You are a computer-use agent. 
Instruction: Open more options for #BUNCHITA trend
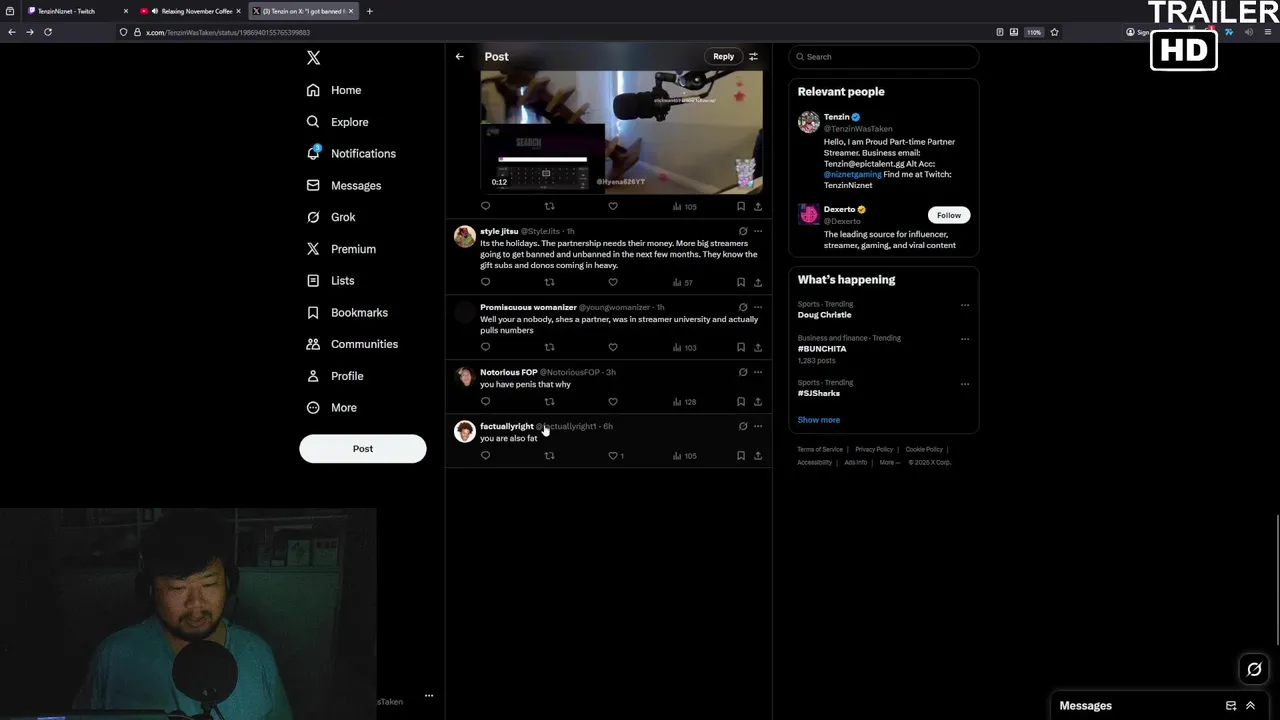[x=965, y=339]
